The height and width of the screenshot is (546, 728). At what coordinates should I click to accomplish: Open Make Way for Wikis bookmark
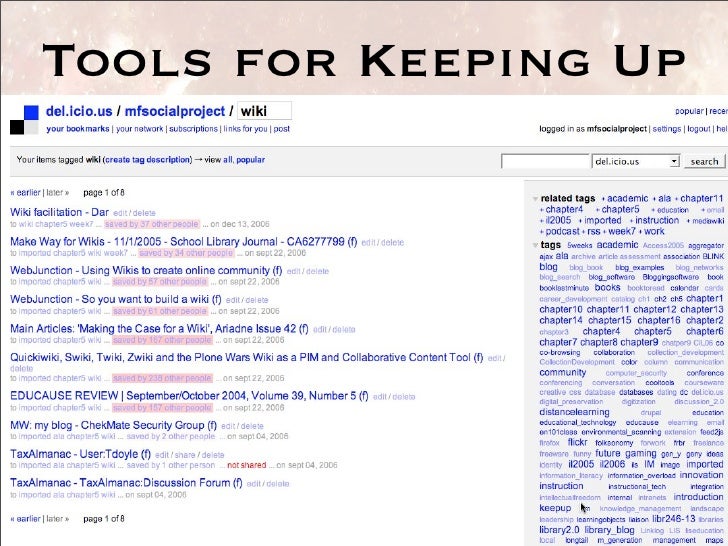183,241
